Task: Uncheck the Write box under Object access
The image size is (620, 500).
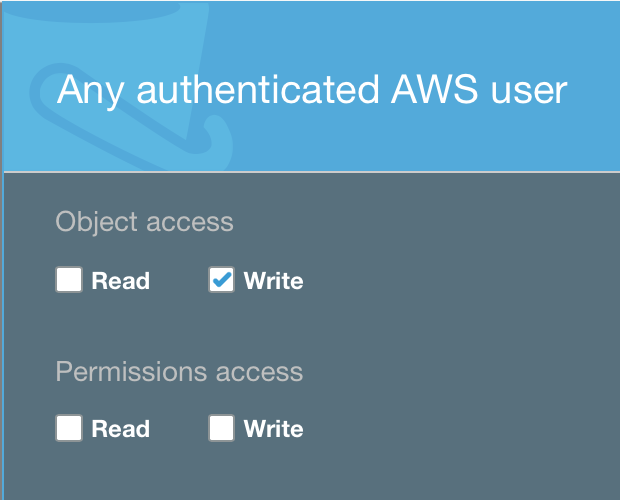Action: coord(221,280)
